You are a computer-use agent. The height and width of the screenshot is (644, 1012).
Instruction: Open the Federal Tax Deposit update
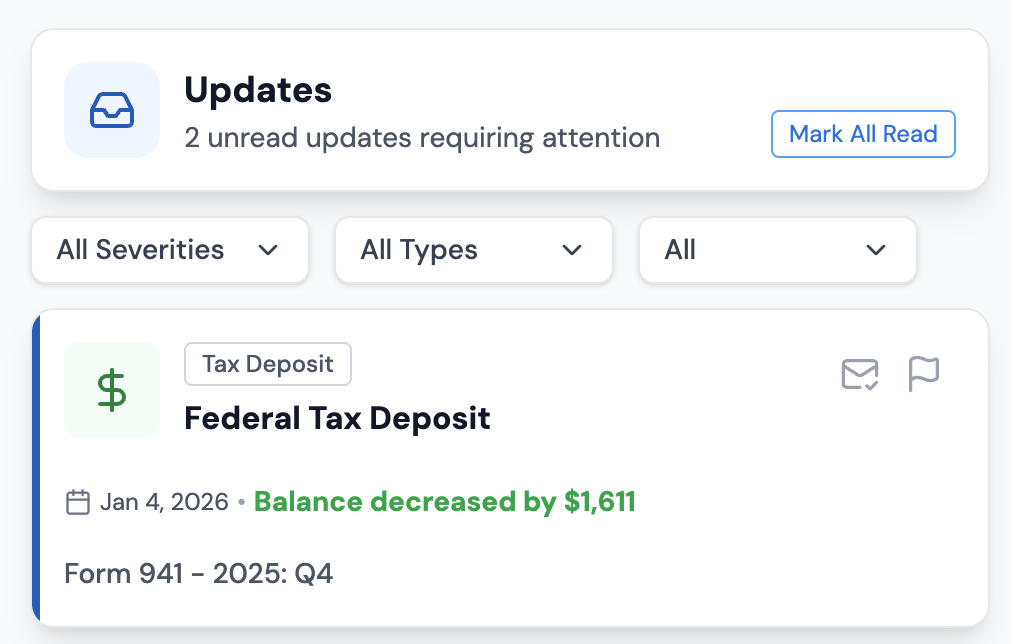coord(336,418)
